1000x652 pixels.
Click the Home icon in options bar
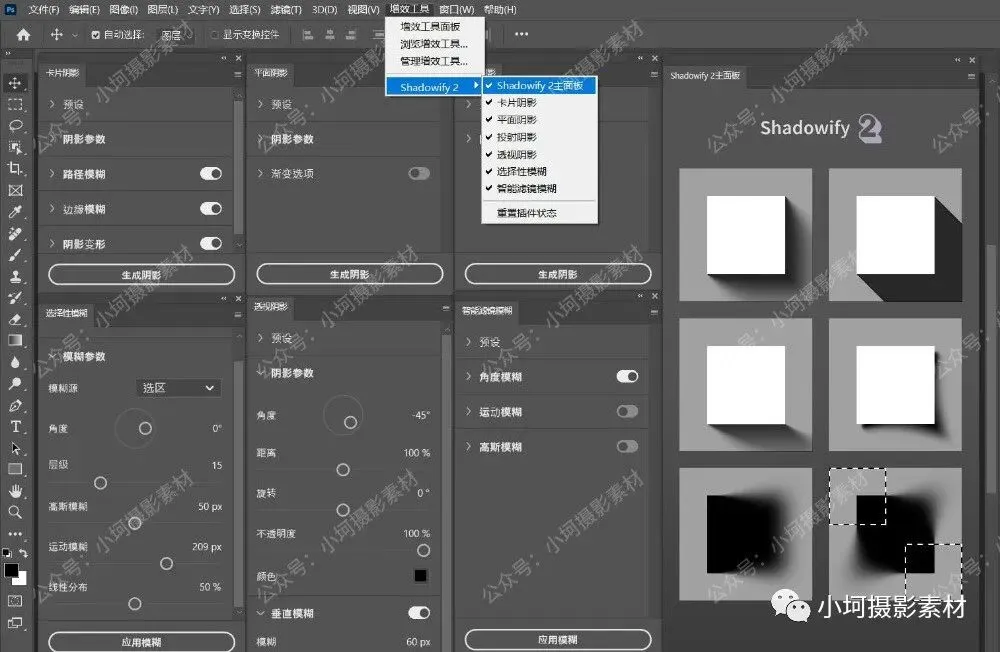pos(24,34)
